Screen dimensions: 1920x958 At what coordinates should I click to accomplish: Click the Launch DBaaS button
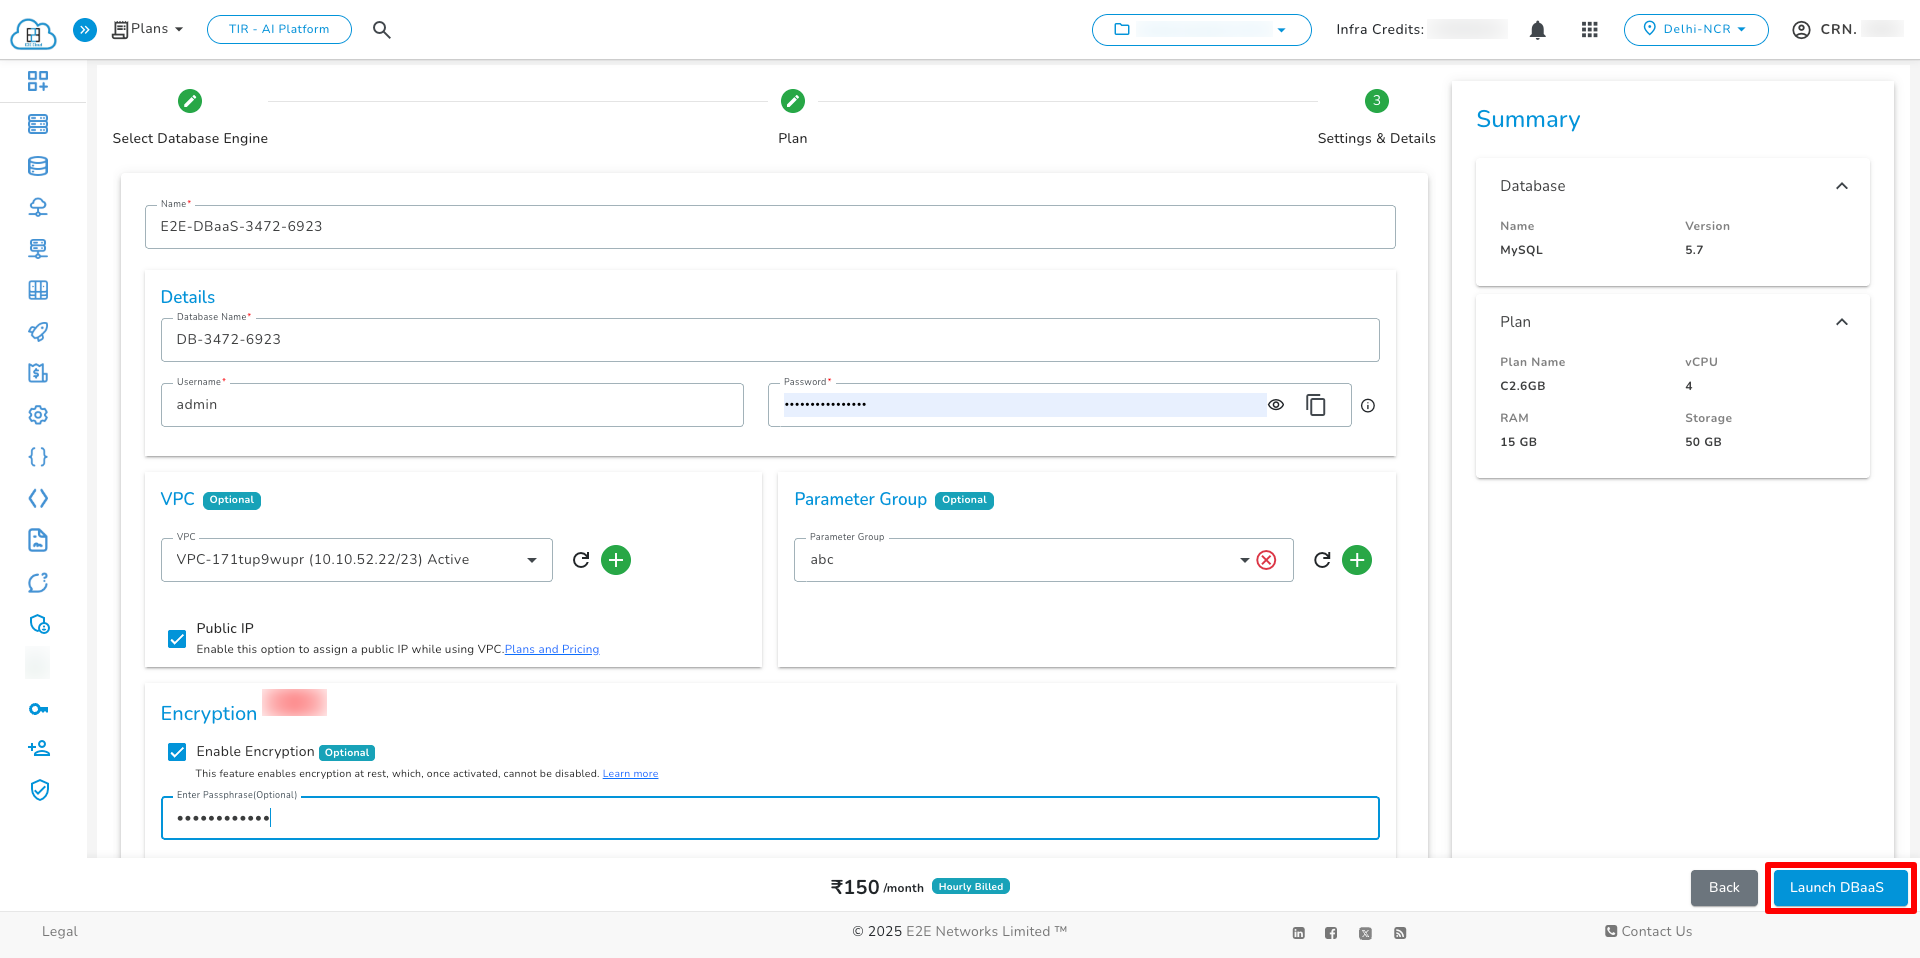point(1839,887)
